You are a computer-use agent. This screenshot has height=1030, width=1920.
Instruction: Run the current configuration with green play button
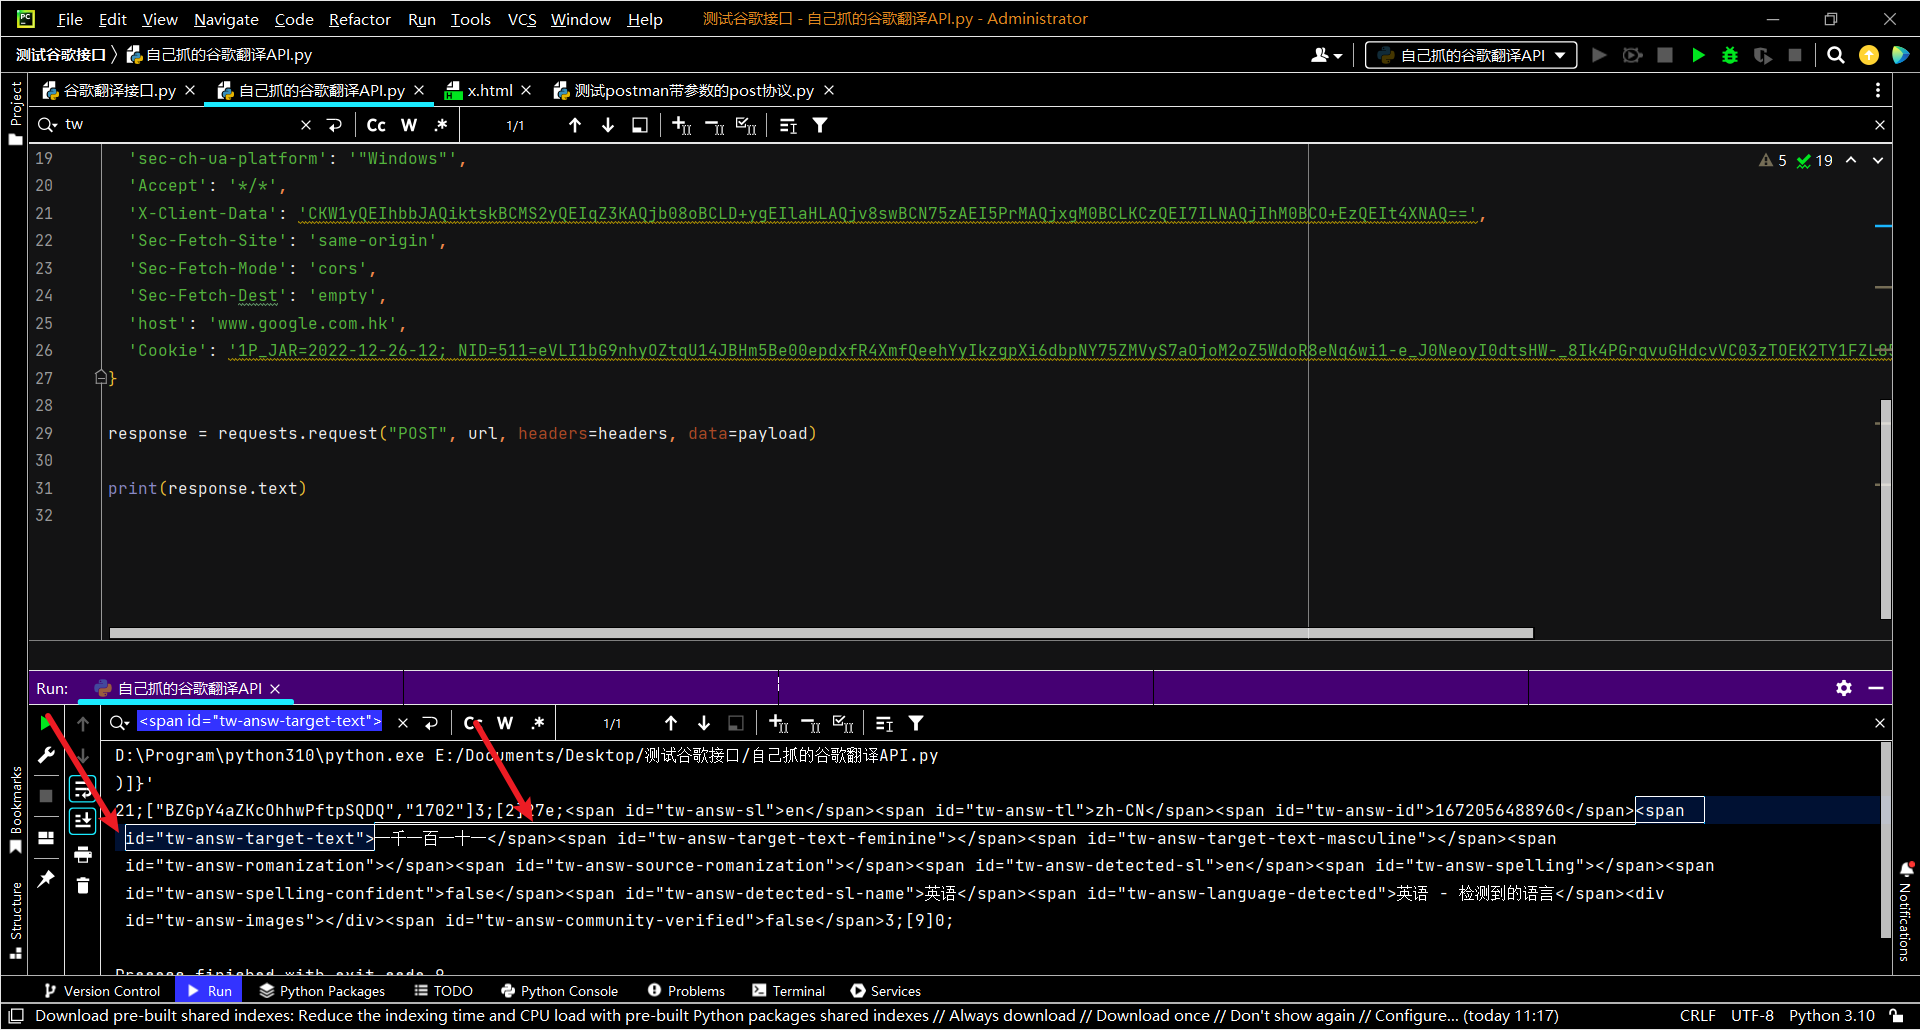(1698, 56)
